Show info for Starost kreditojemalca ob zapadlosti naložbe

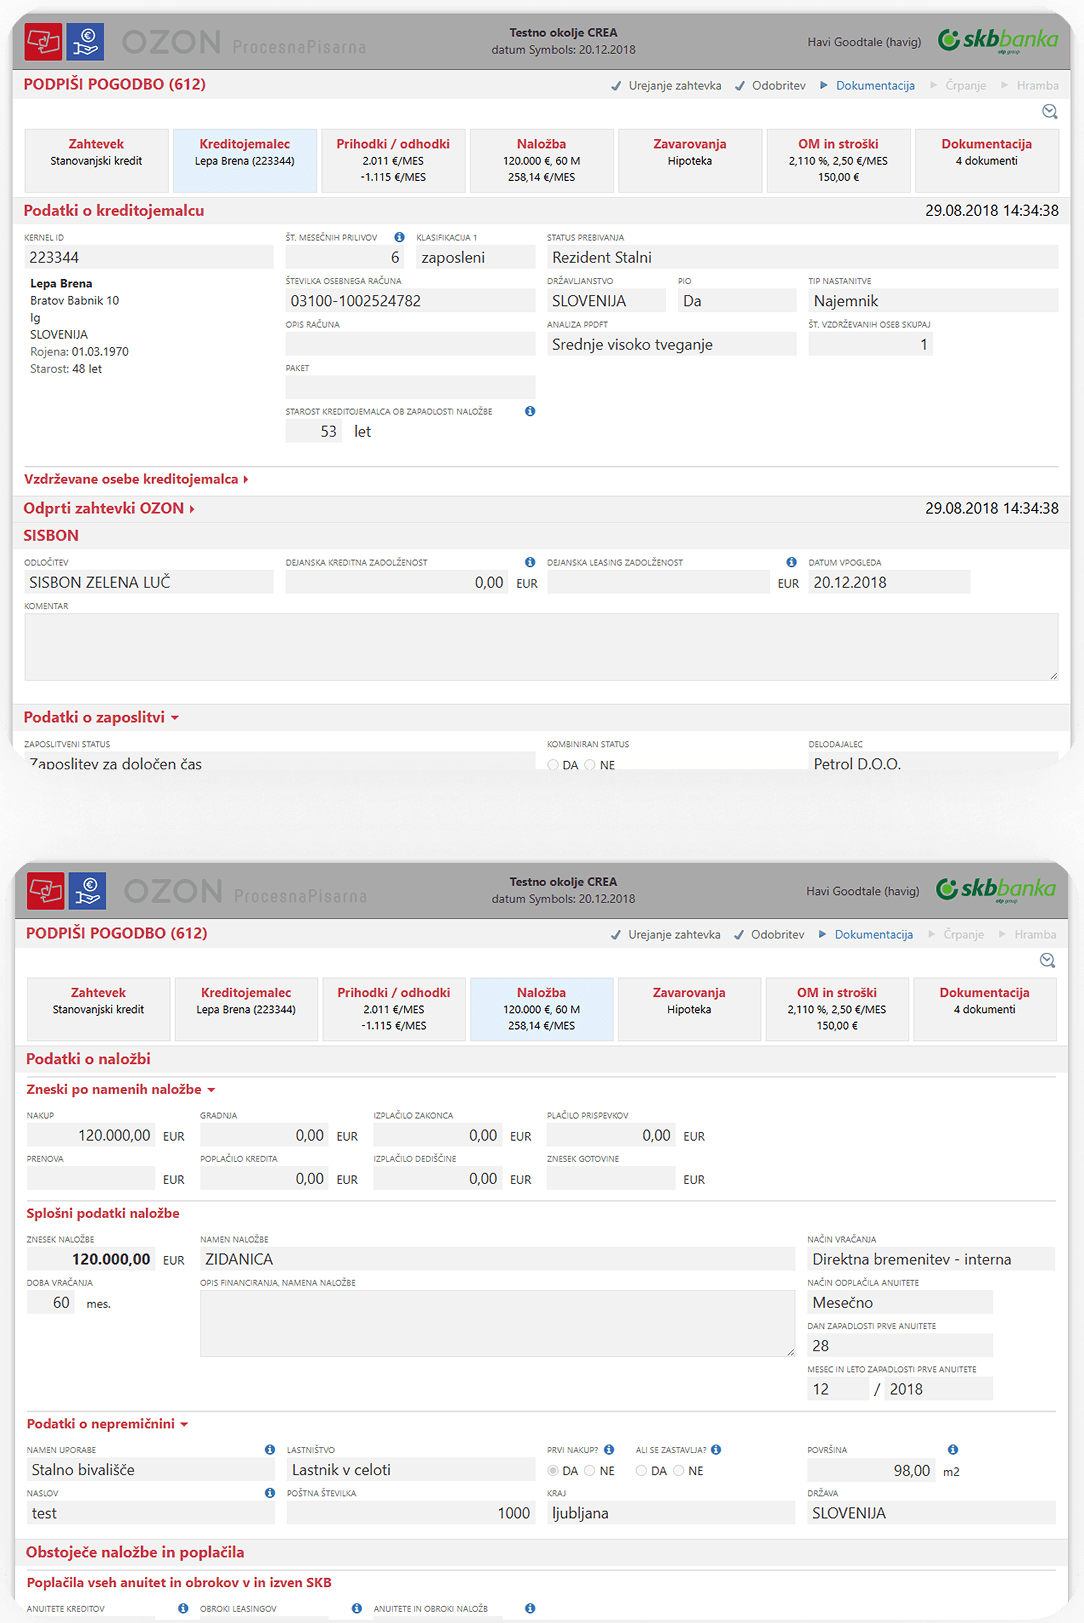(x=530, y=411)
